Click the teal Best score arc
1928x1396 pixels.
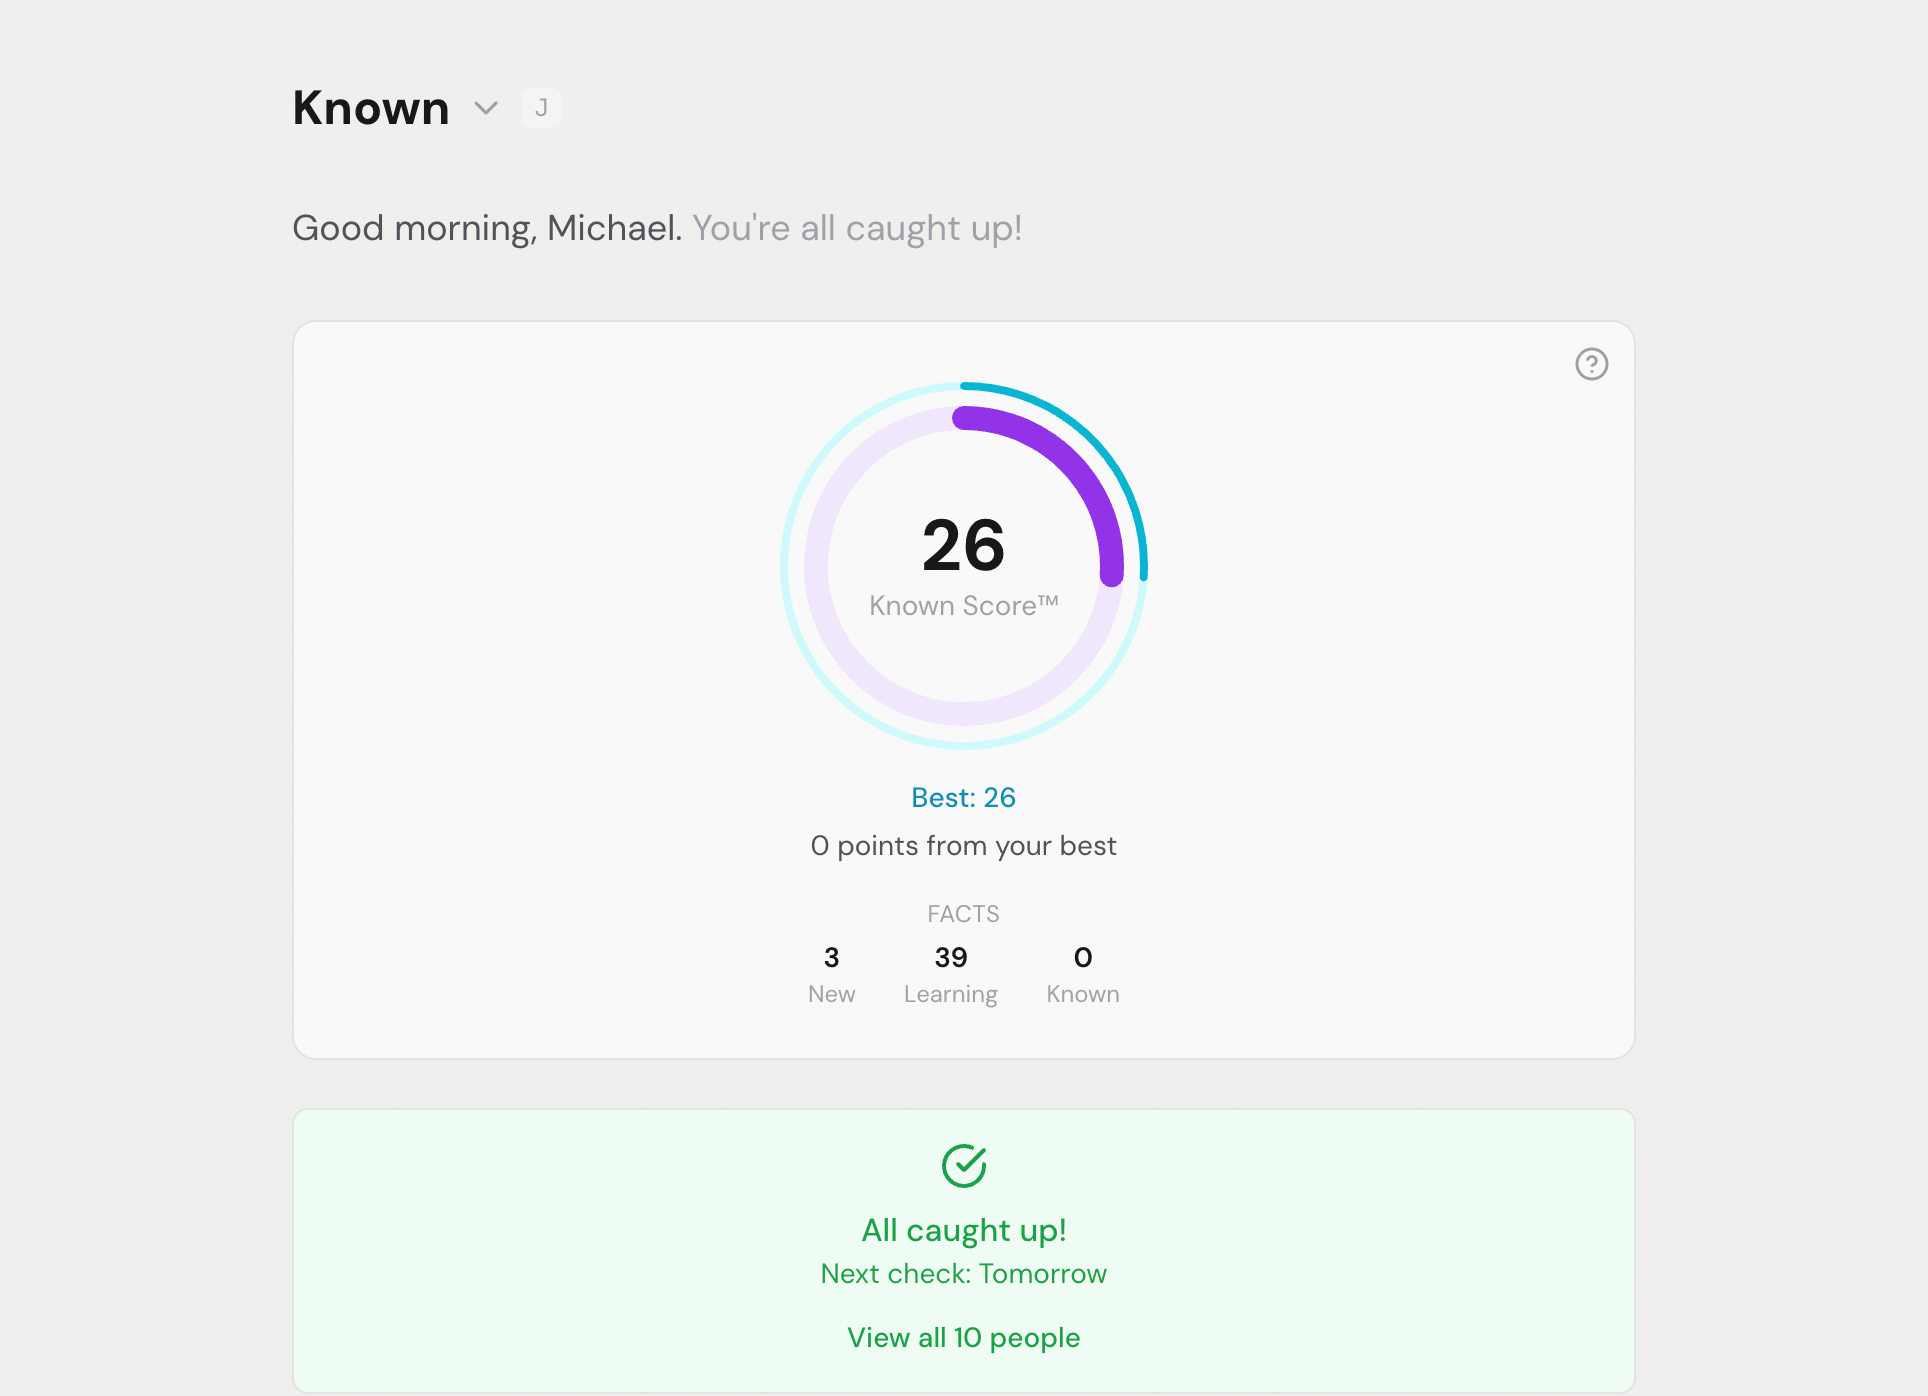click(x=1140, y=500)
